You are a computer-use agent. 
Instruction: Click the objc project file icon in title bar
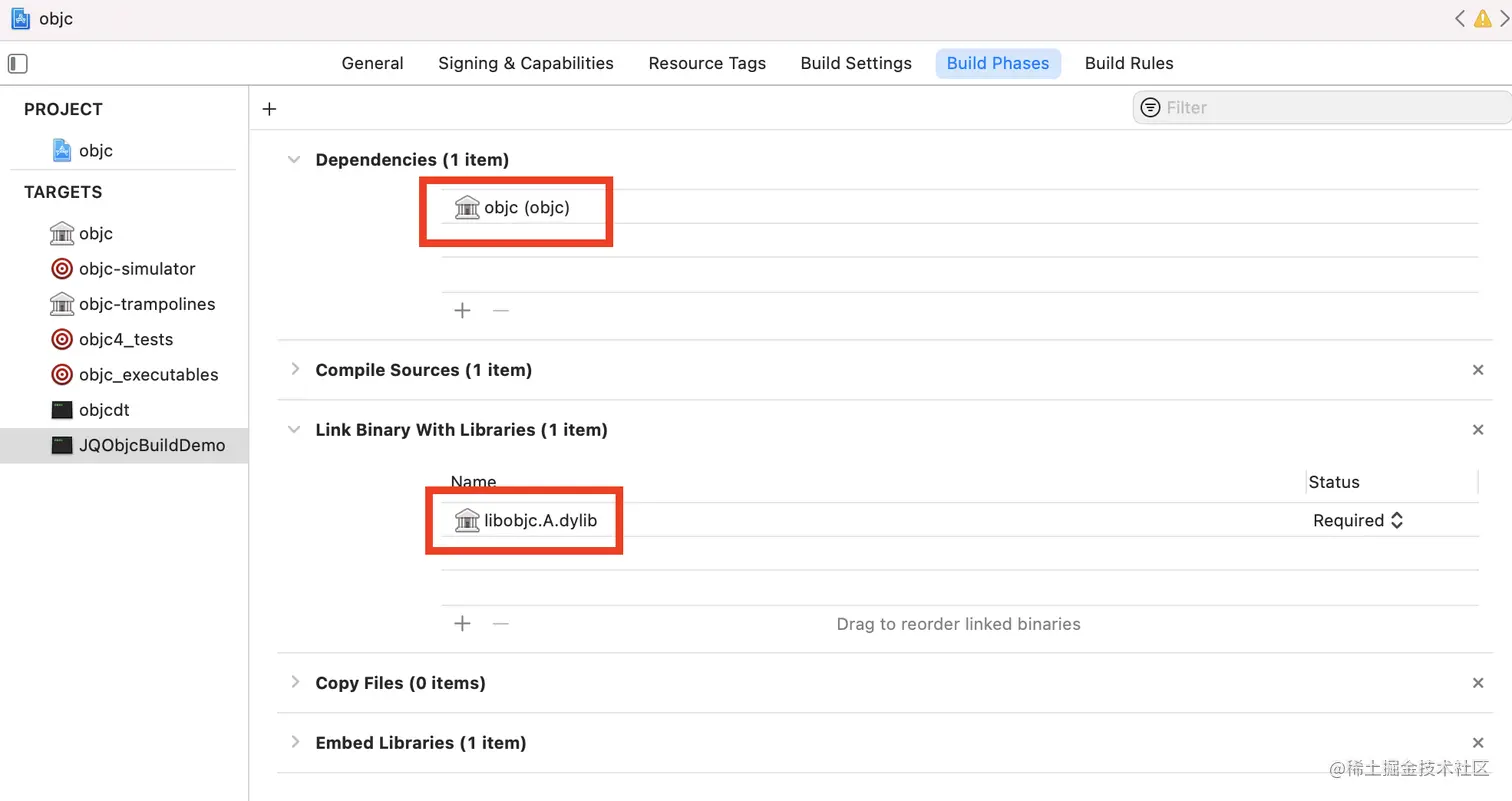(20, 19)
